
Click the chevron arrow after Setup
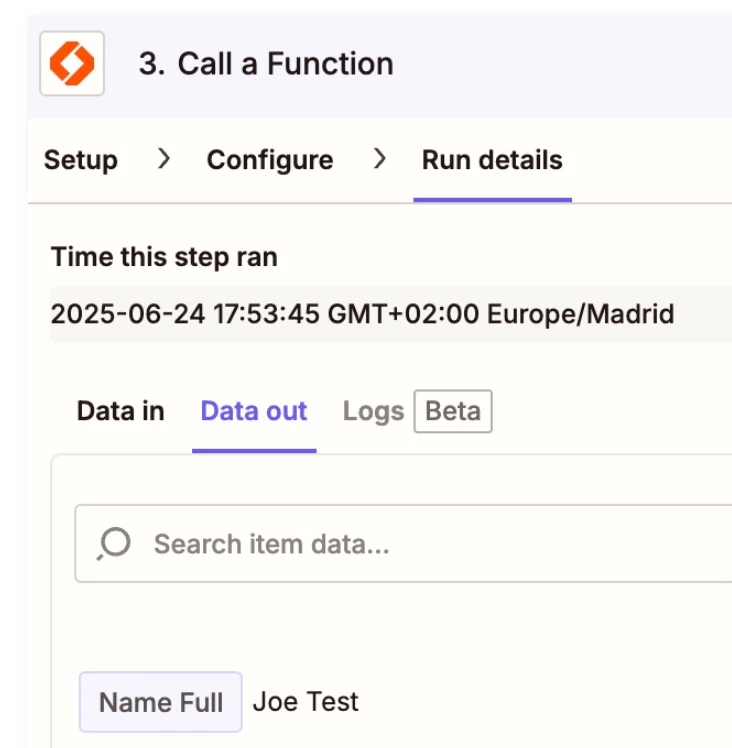tap(164, 159)
